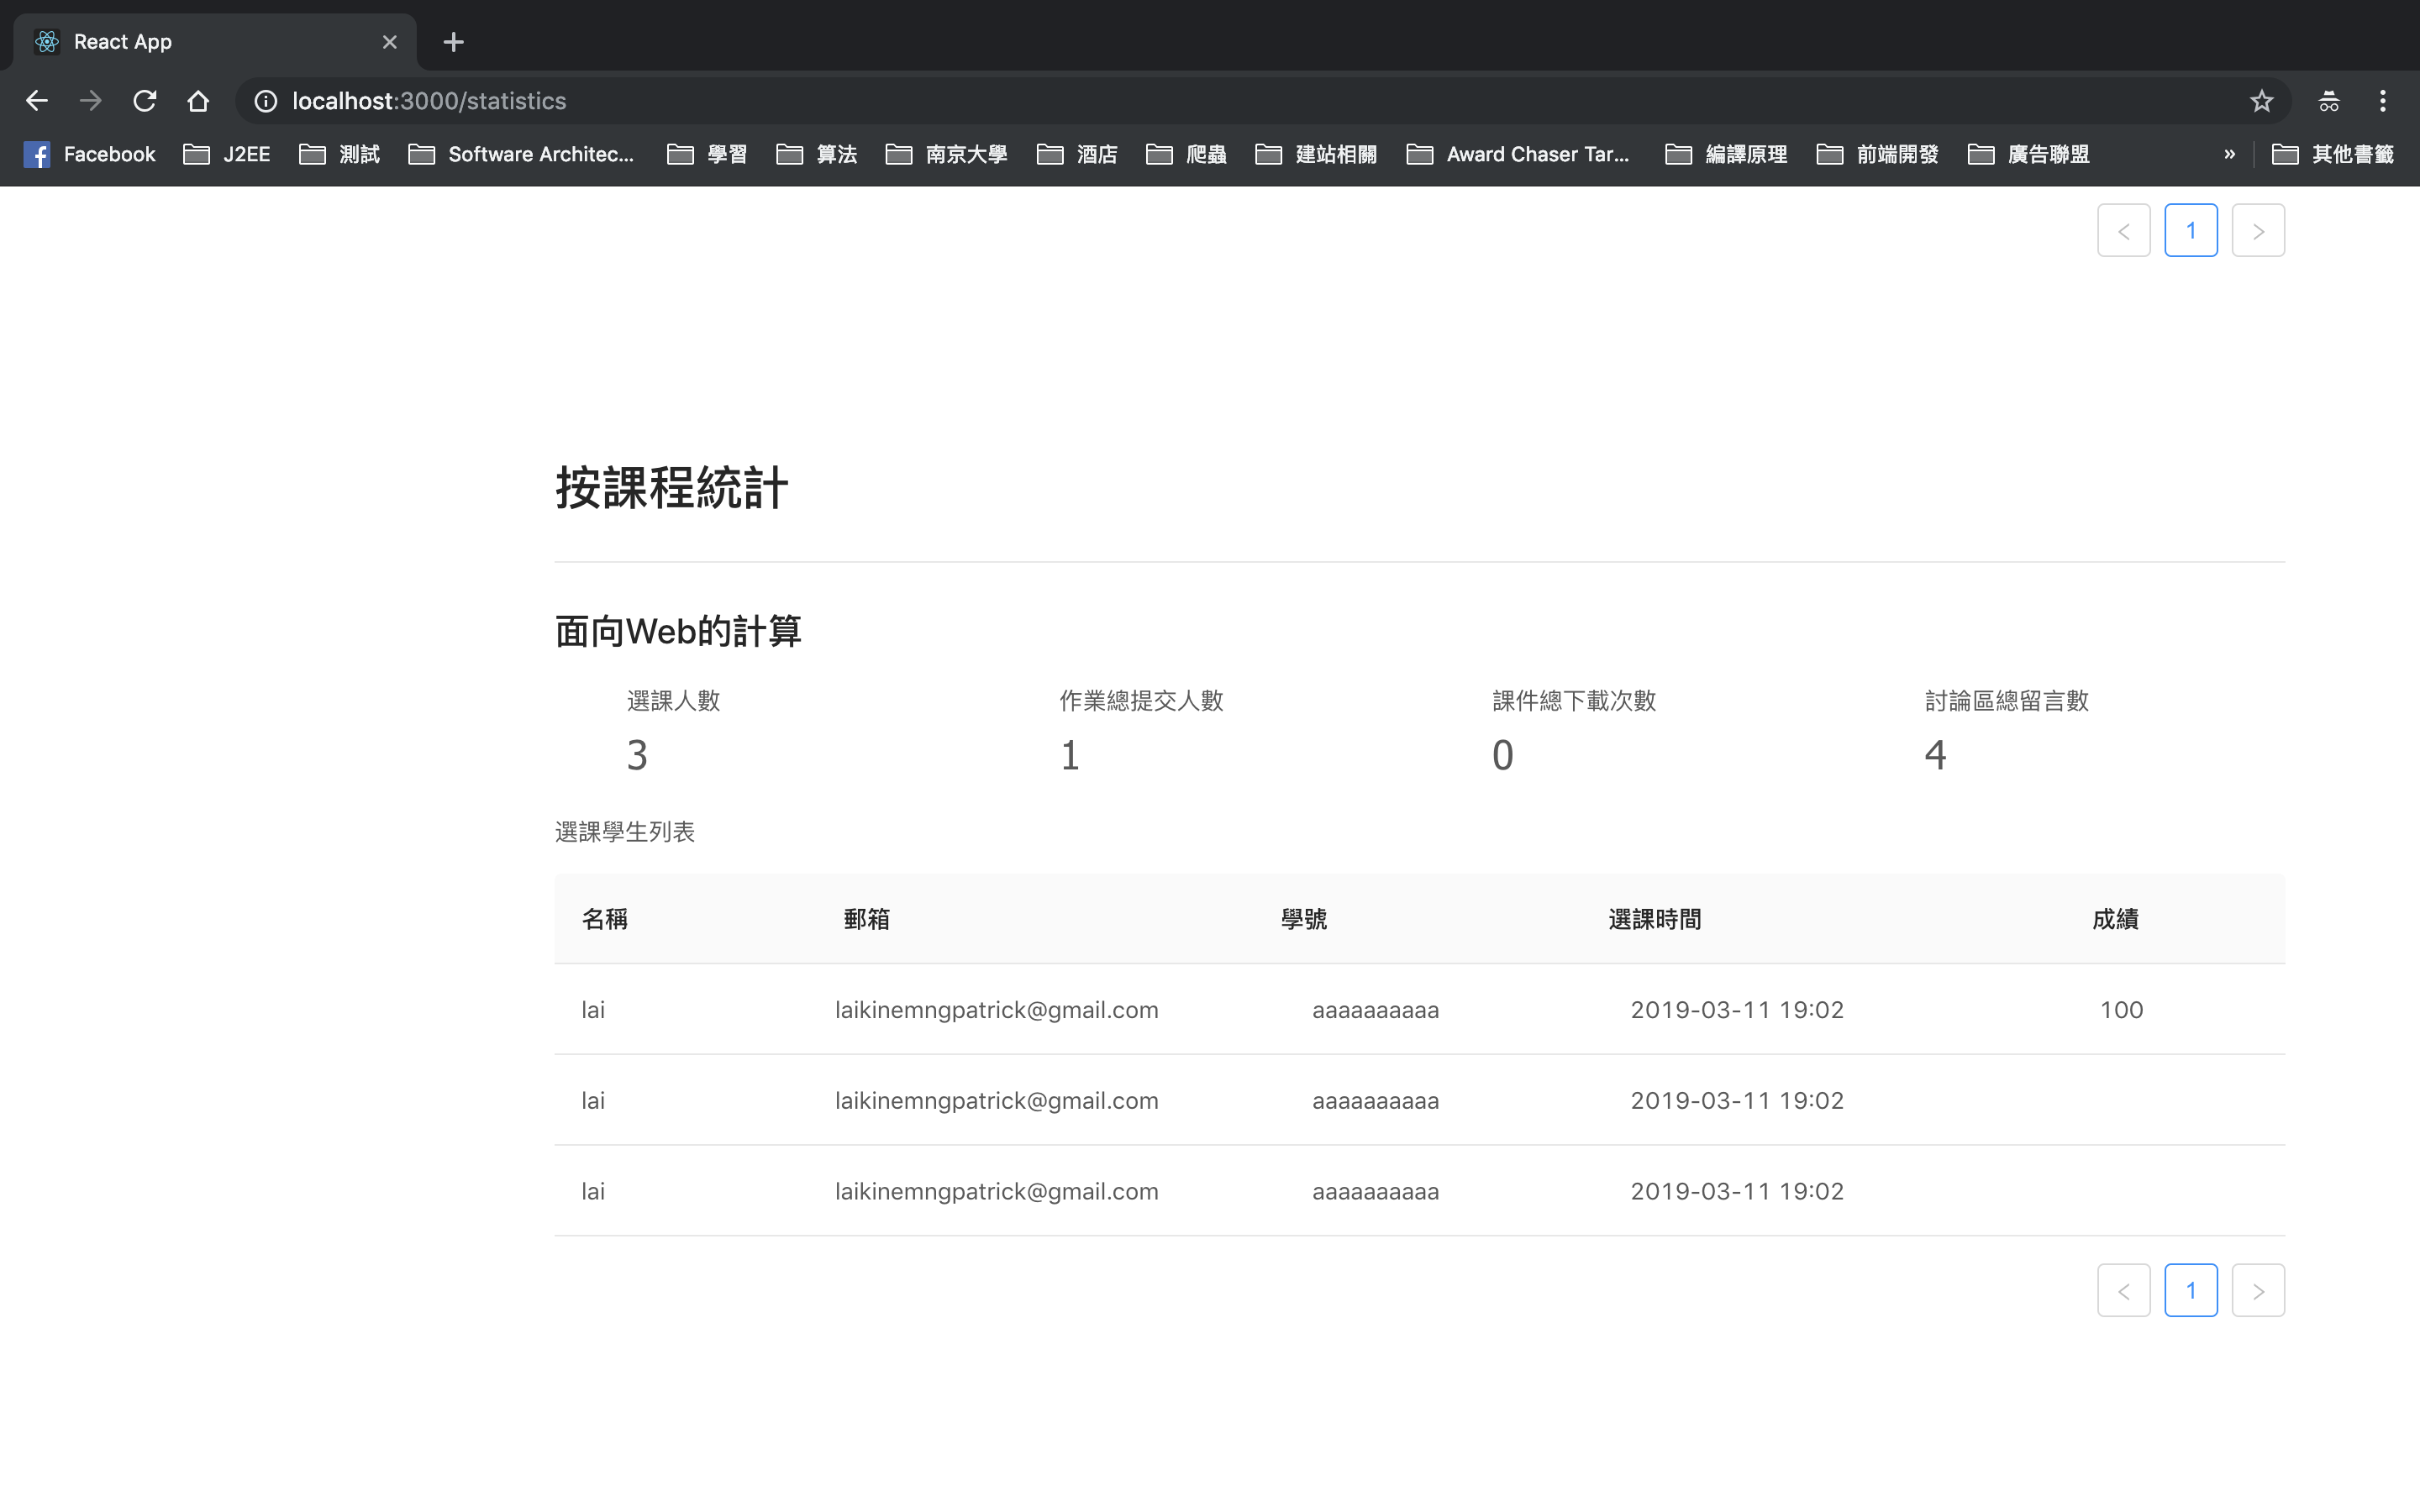The height and width of the screenshot is (1512, 2420).
Task: Click previous page arrow at top pagination
Action: (2123, 231)
